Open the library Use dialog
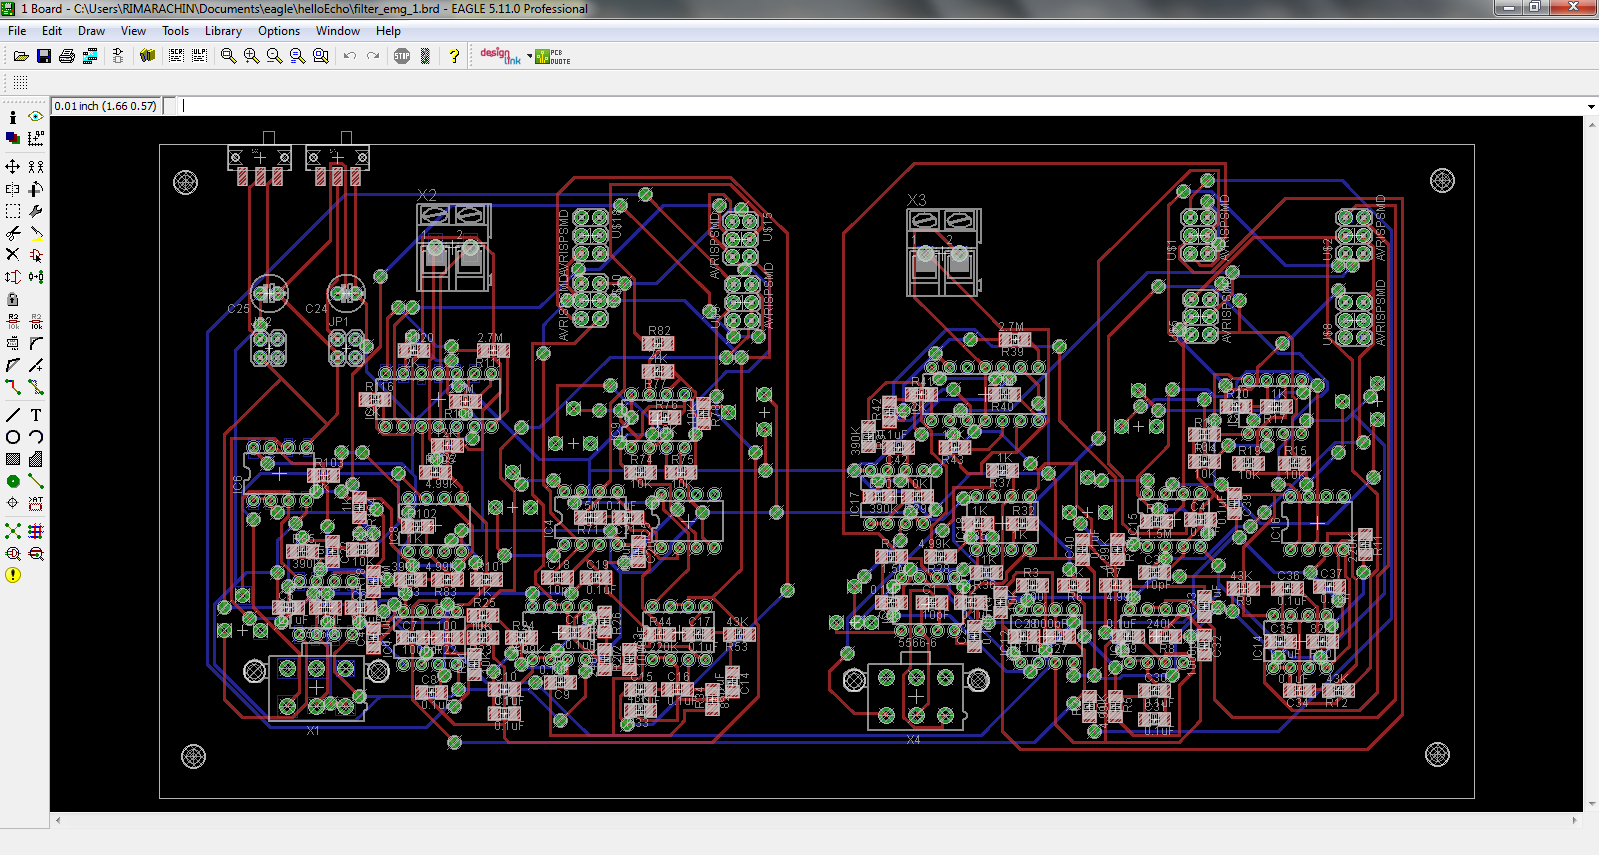This screenshot has width=1599, height=855. [148, 56]
